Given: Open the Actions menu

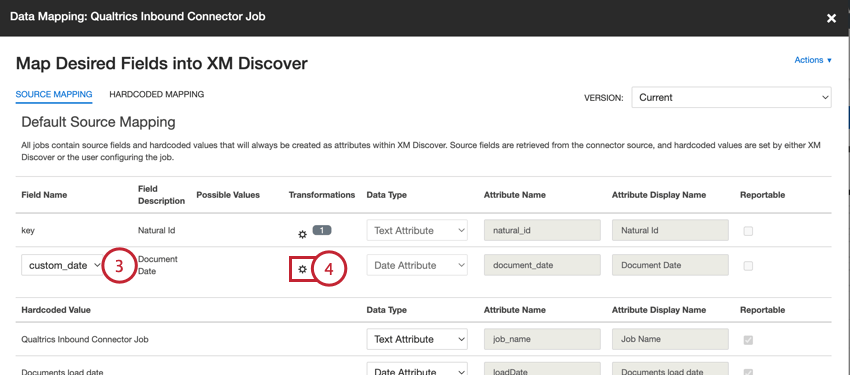Looking at the screenshot, I should pyautogui.click(x=813, y=60).
